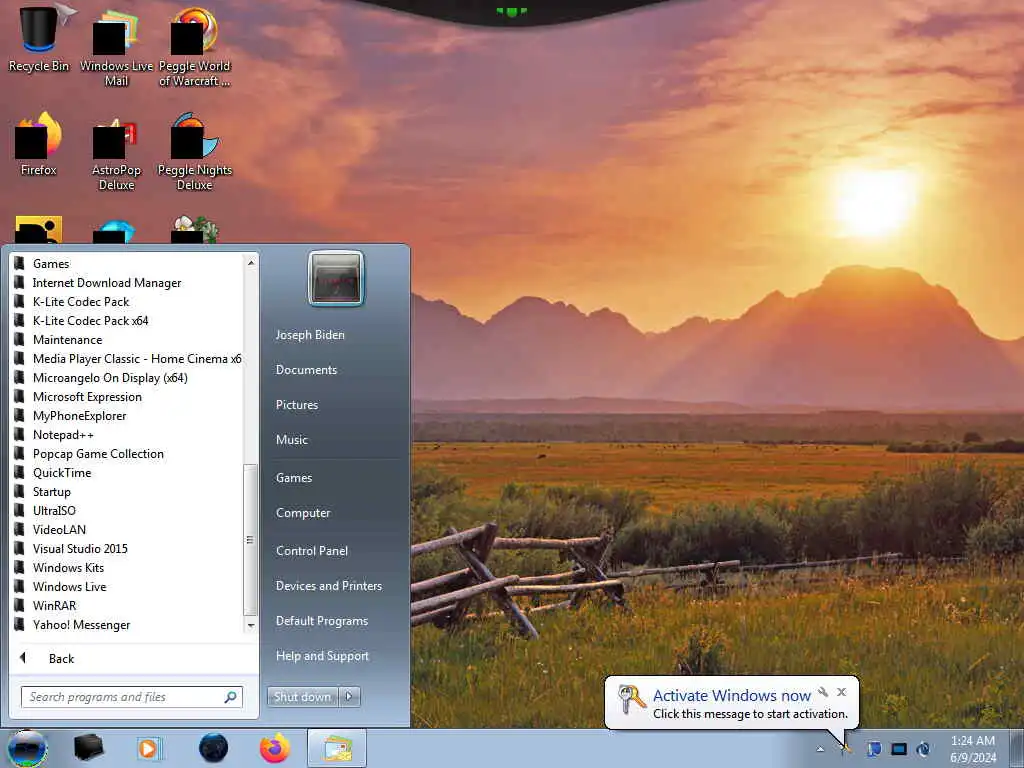Close the Activate Windows balloon

coord(842,692)
